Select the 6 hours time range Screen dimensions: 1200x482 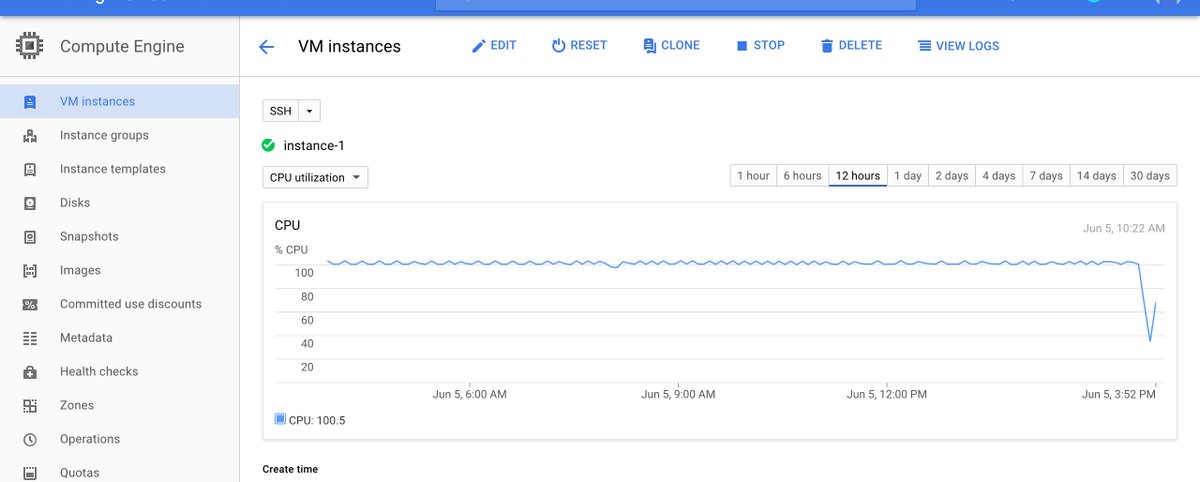pos(802,176)
